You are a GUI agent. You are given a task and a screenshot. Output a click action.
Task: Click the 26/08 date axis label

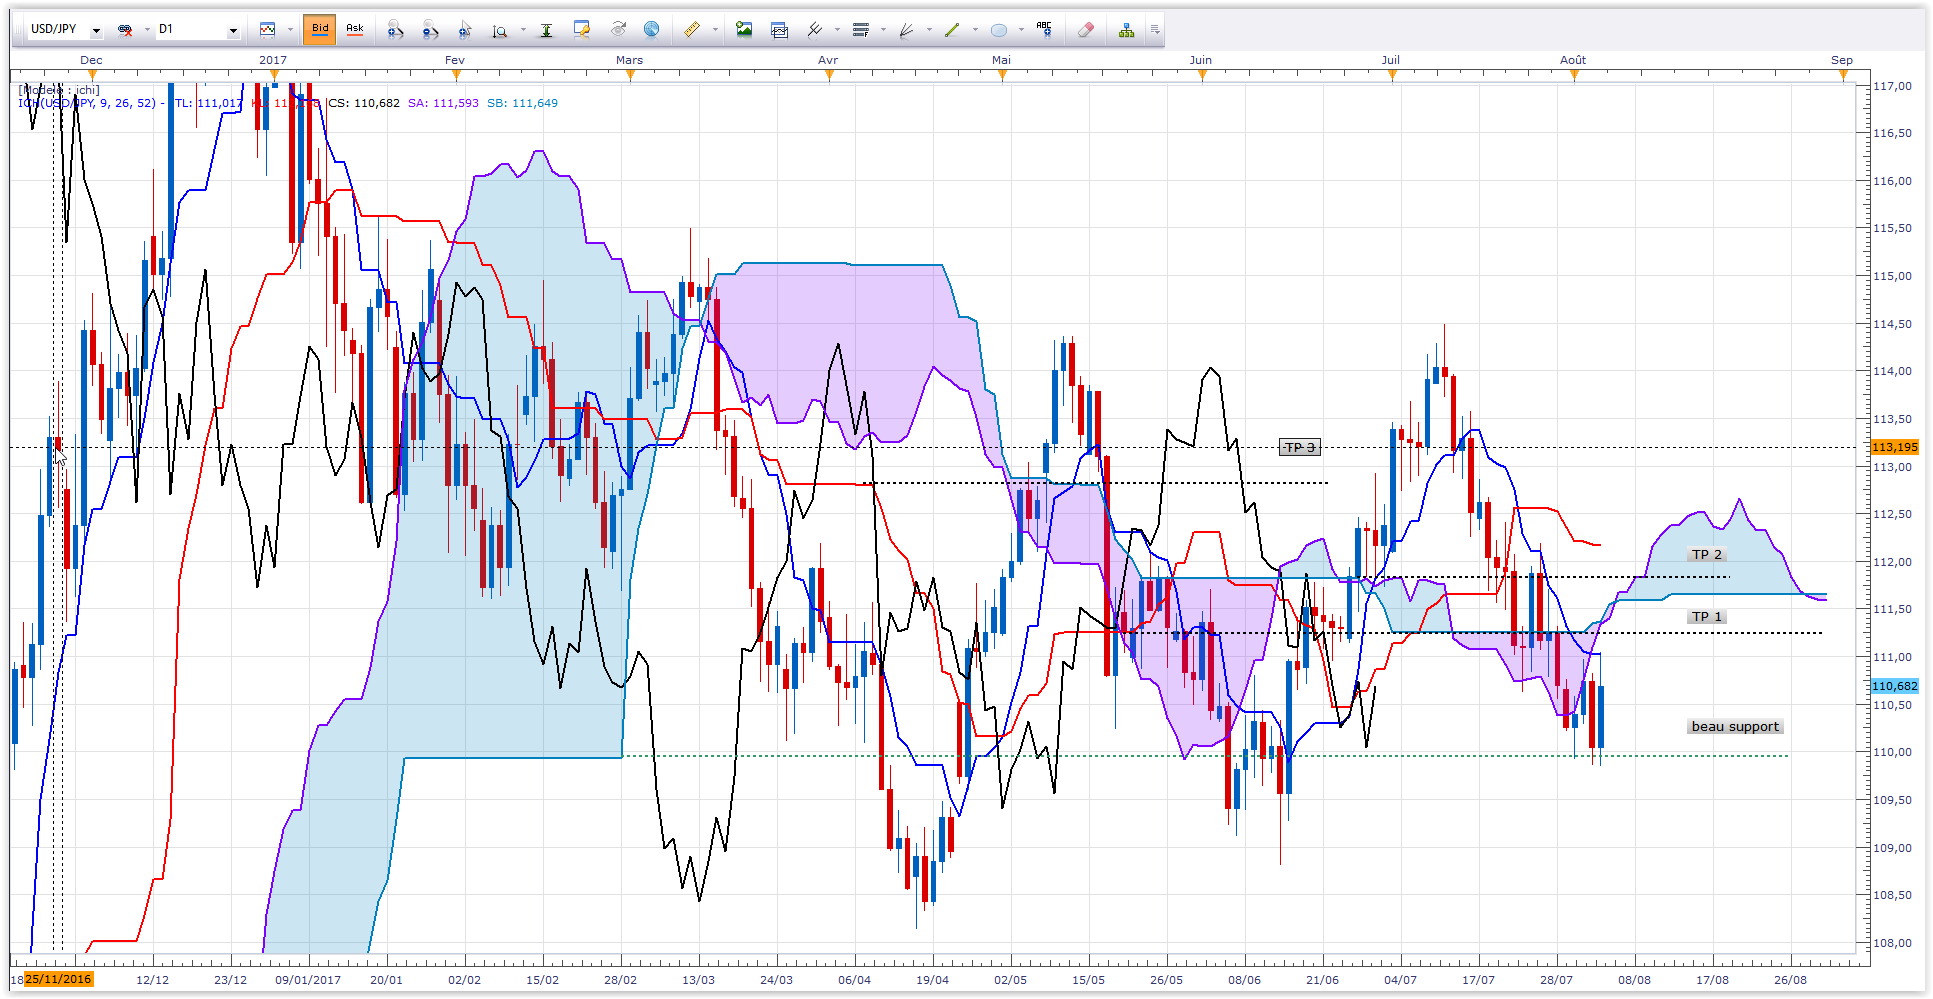(x=1791, y=980)
